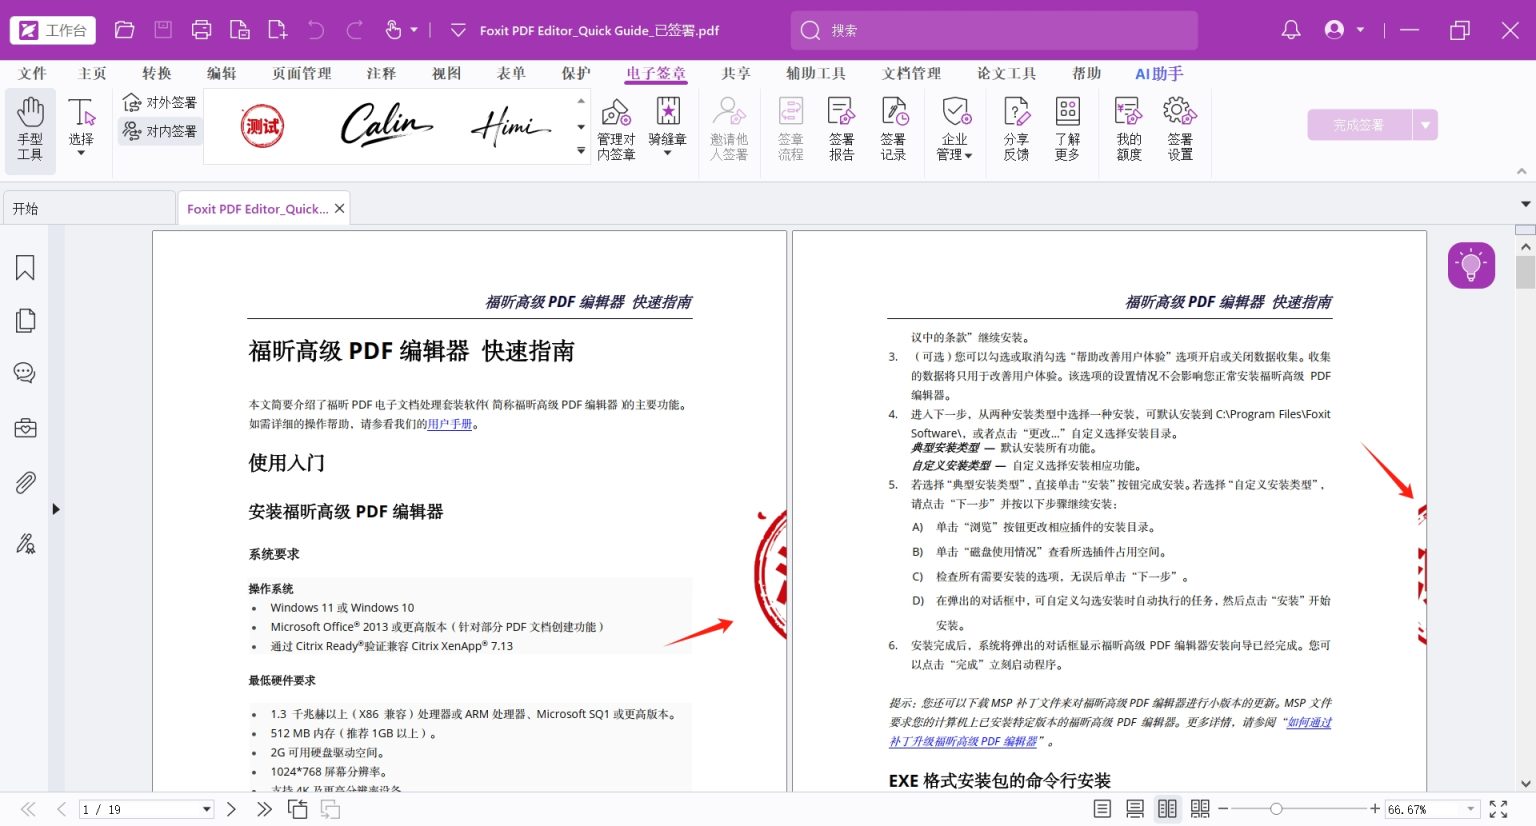Click the open file folder icon
The height and width of the screenshot is (826, 1536).
coord(125,30)
